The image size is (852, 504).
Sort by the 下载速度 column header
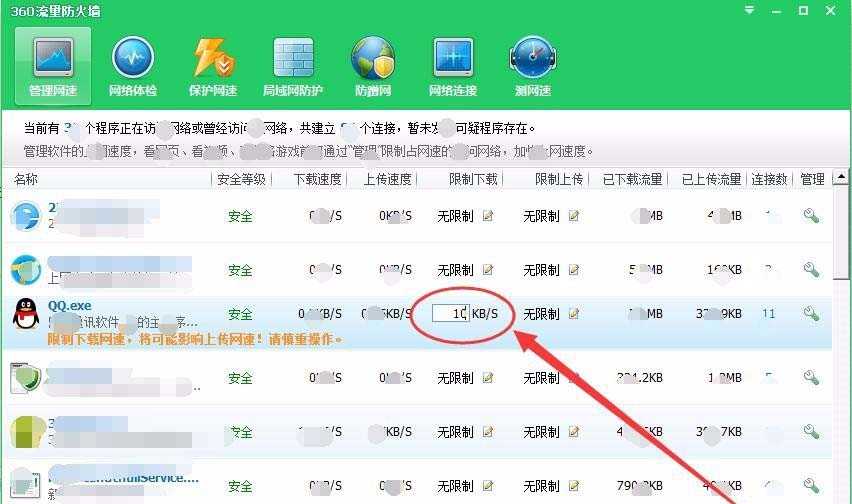(317, 179)
